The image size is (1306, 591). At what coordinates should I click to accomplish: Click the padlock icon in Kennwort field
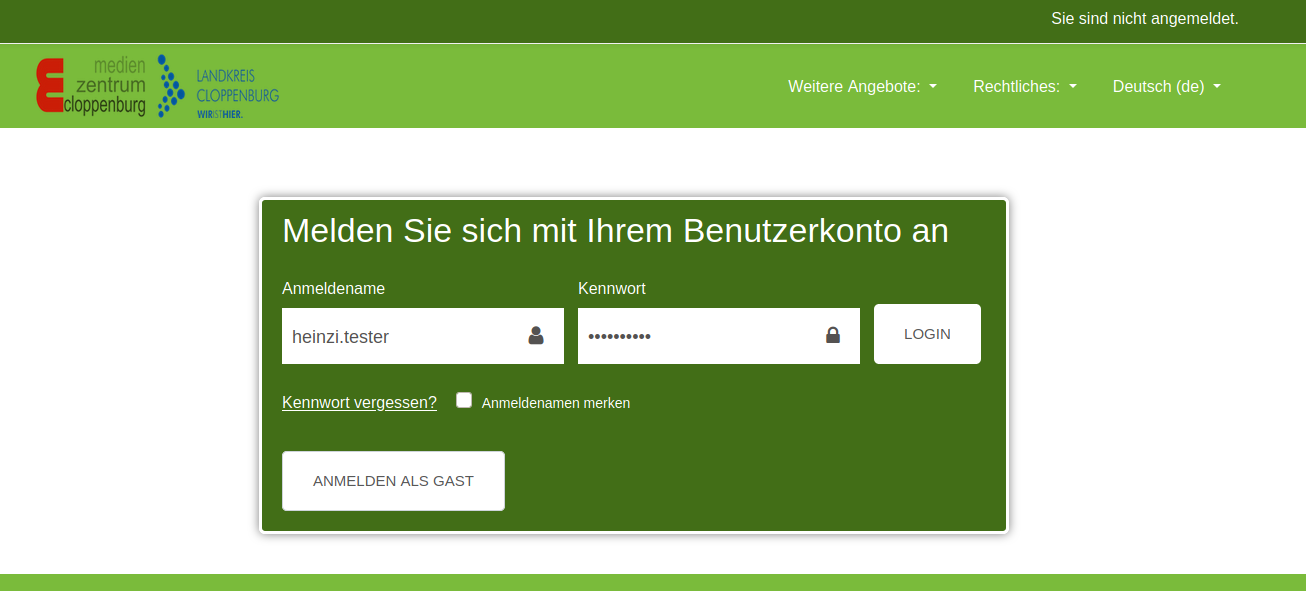click(832, 336)
